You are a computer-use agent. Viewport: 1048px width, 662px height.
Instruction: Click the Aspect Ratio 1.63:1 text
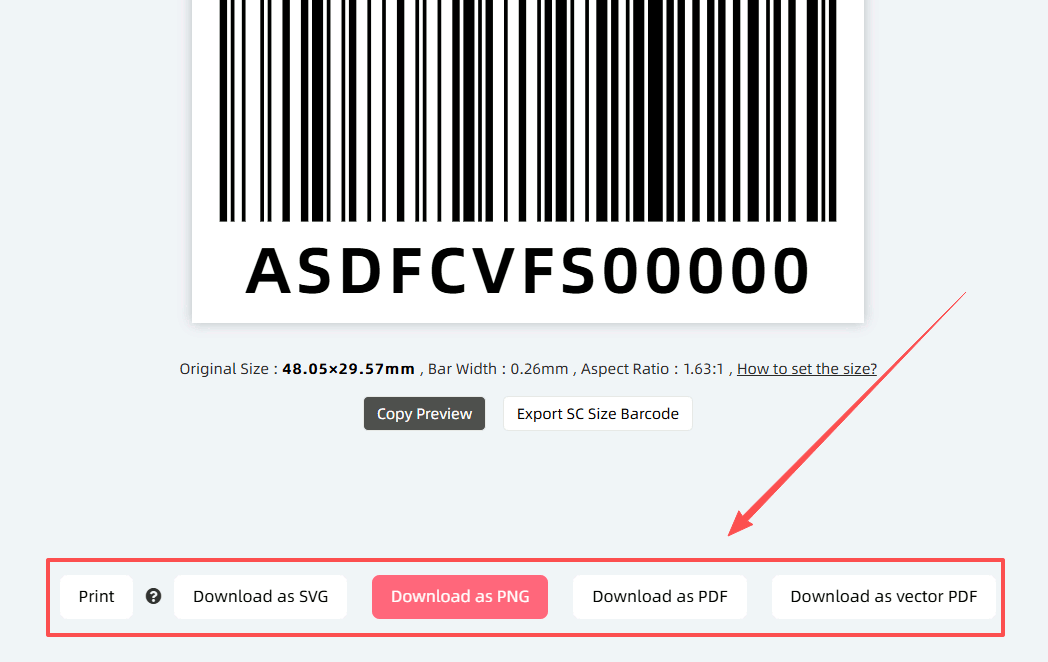pyautogui.click(x=652, y=369)
